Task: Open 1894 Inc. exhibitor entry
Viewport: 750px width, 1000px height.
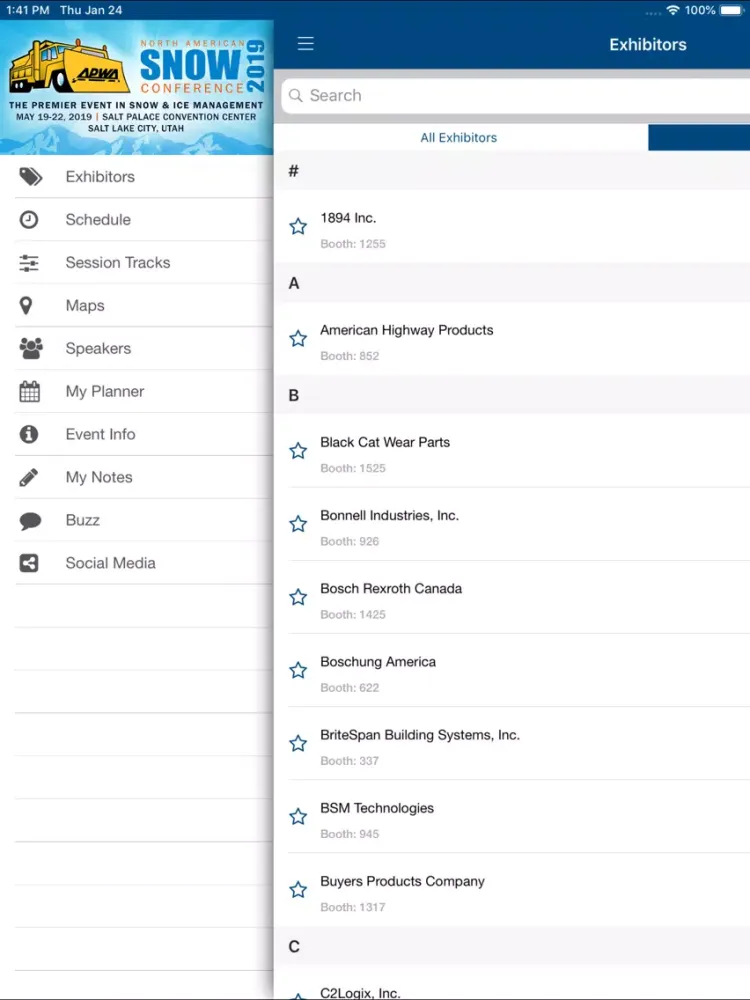Action: pyautogui.click(x=512, y=227)
